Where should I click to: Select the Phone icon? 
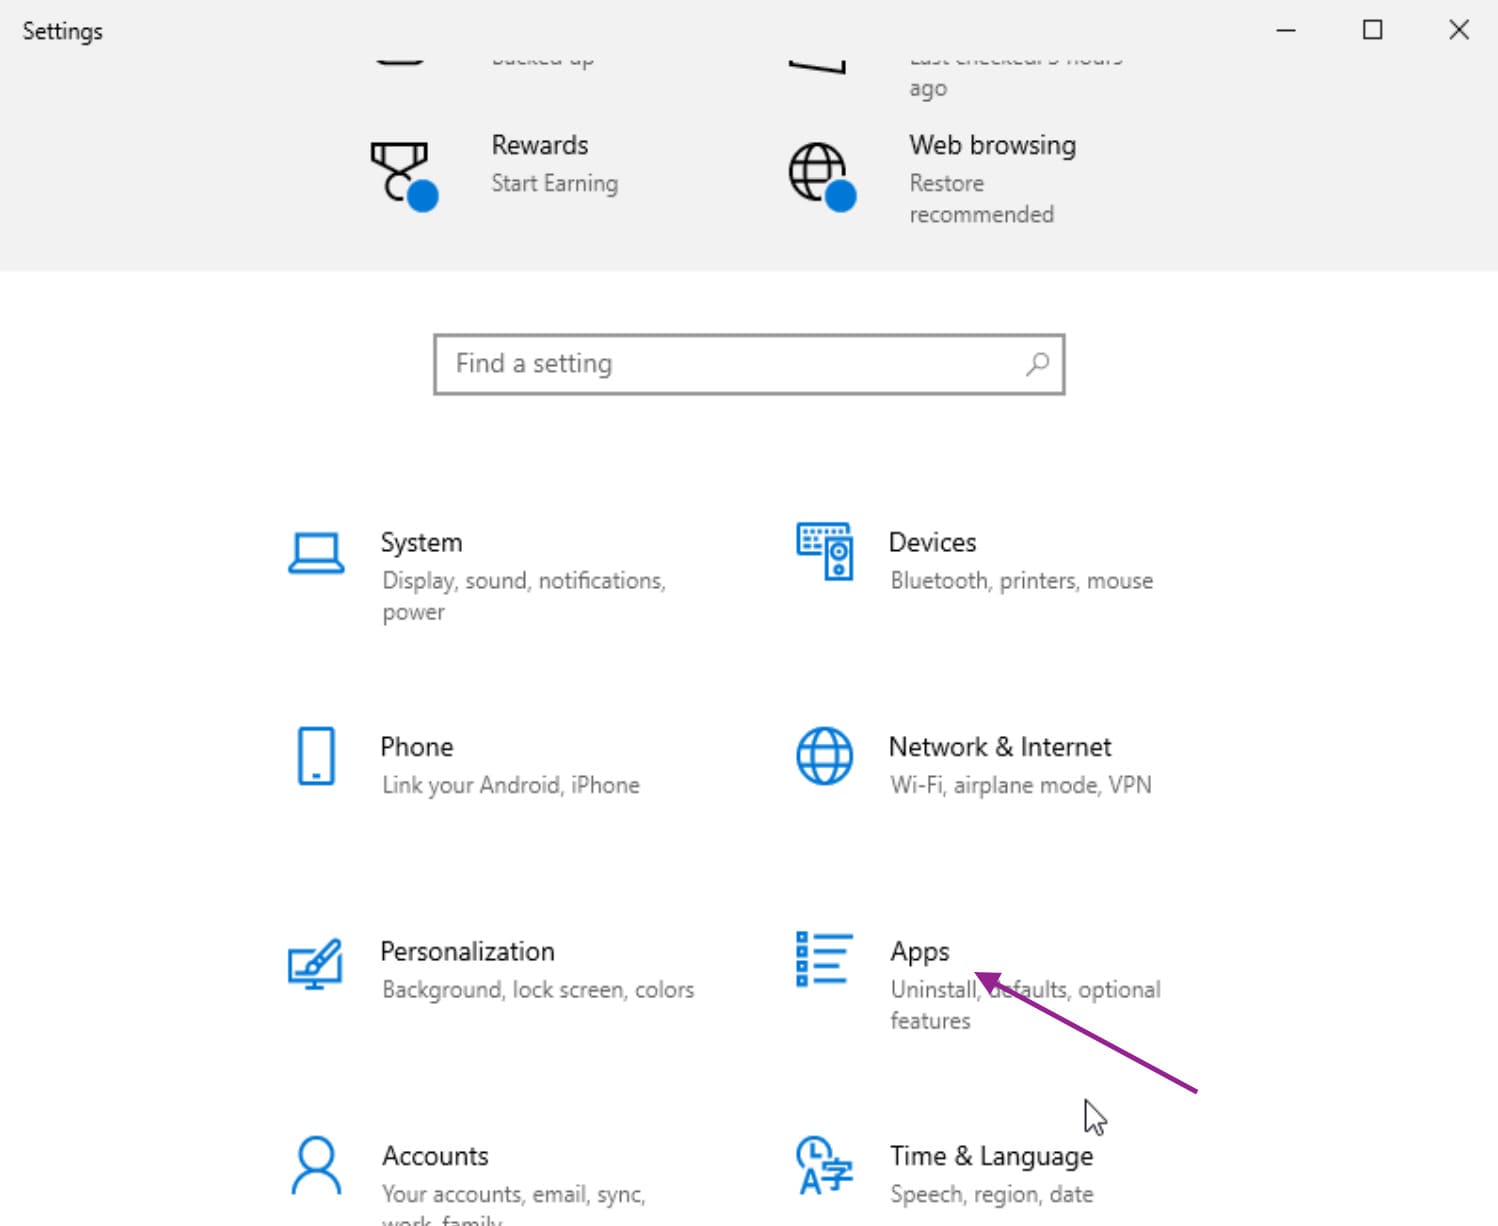[x=316, y=756]
